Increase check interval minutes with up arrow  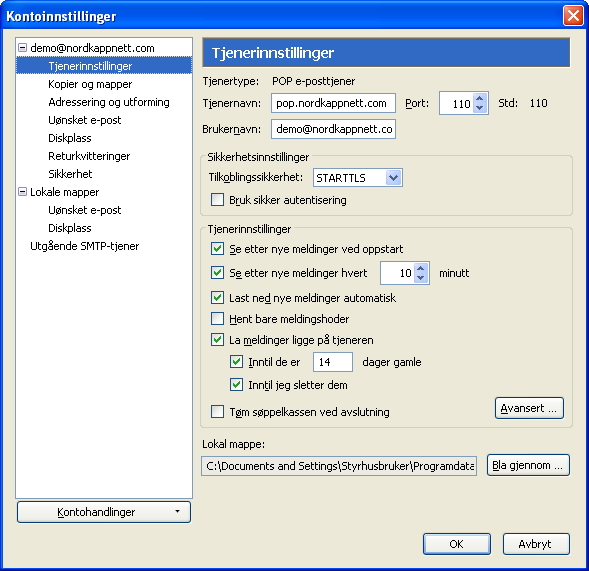[421, 268]
